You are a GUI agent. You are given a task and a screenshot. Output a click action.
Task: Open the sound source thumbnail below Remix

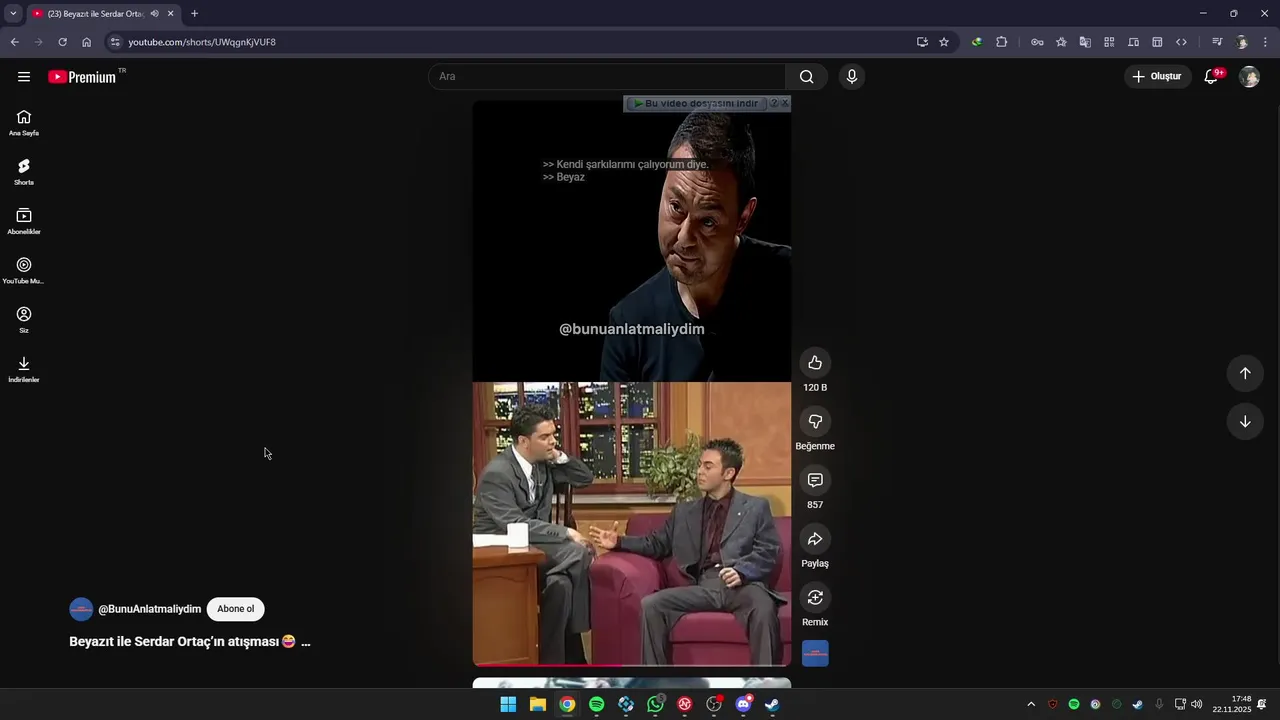click(815, 654)
